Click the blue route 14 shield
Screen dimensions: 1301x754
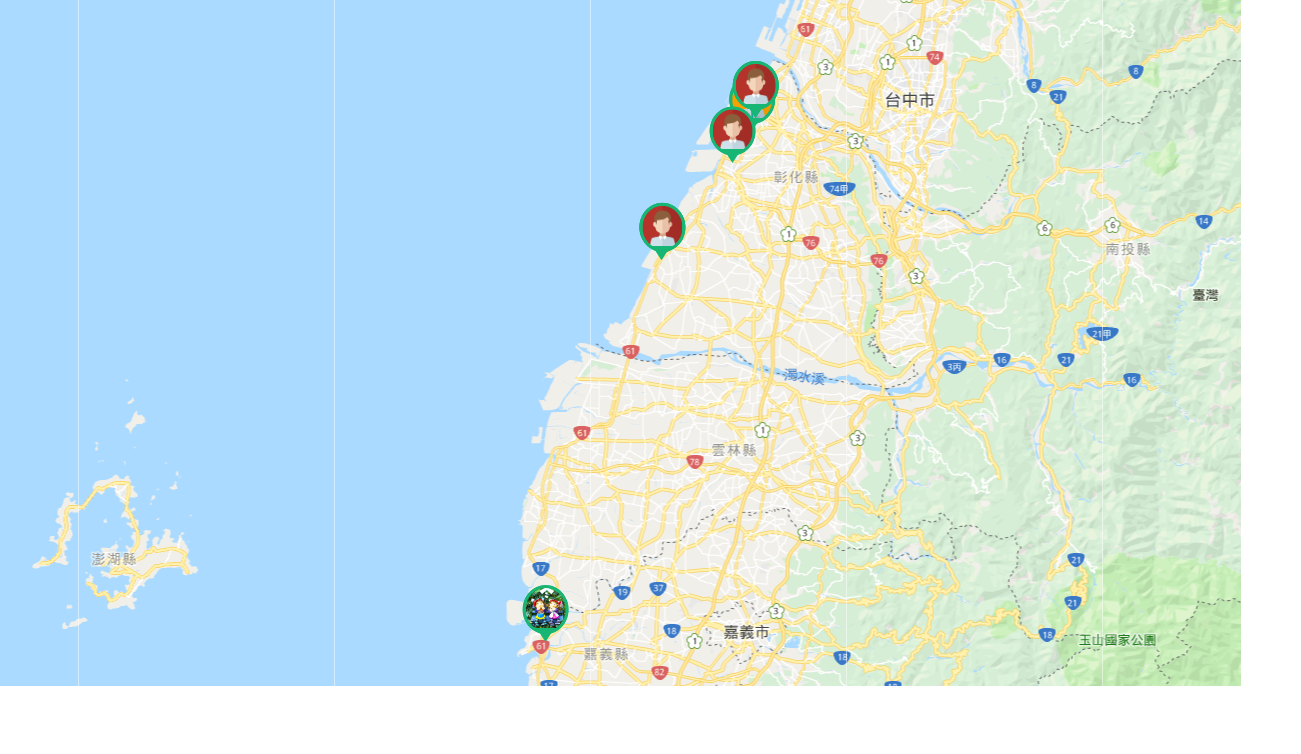pos(1203,221)
